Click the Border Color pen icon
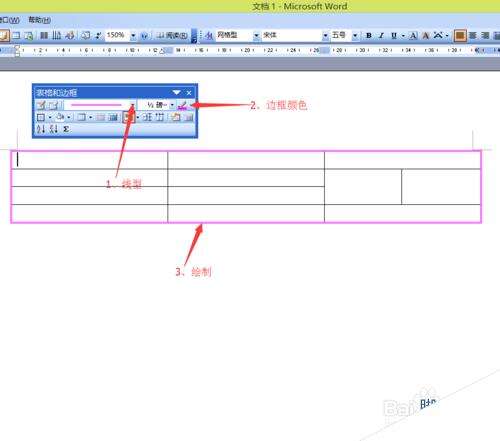The height and width of the screenshot is (441, 500). [182, 105]
